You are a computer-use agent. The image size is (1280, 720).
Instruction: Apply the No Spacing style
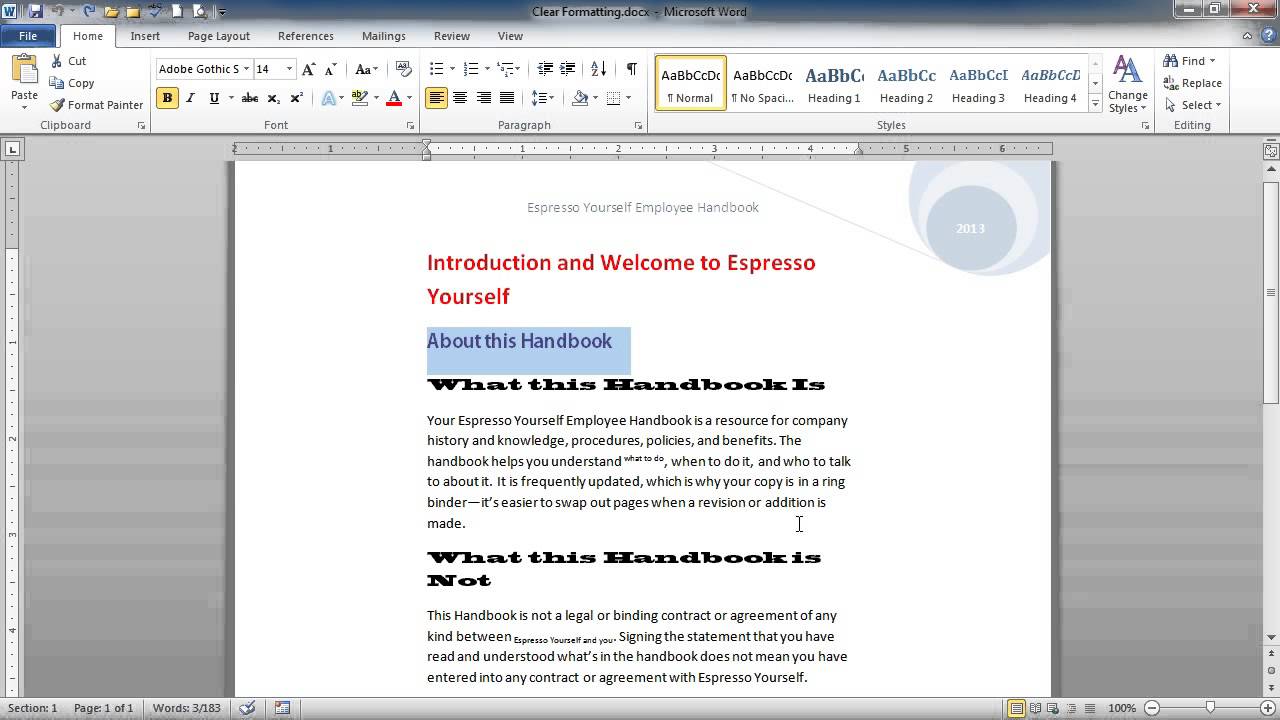click(x=762, y=84)
